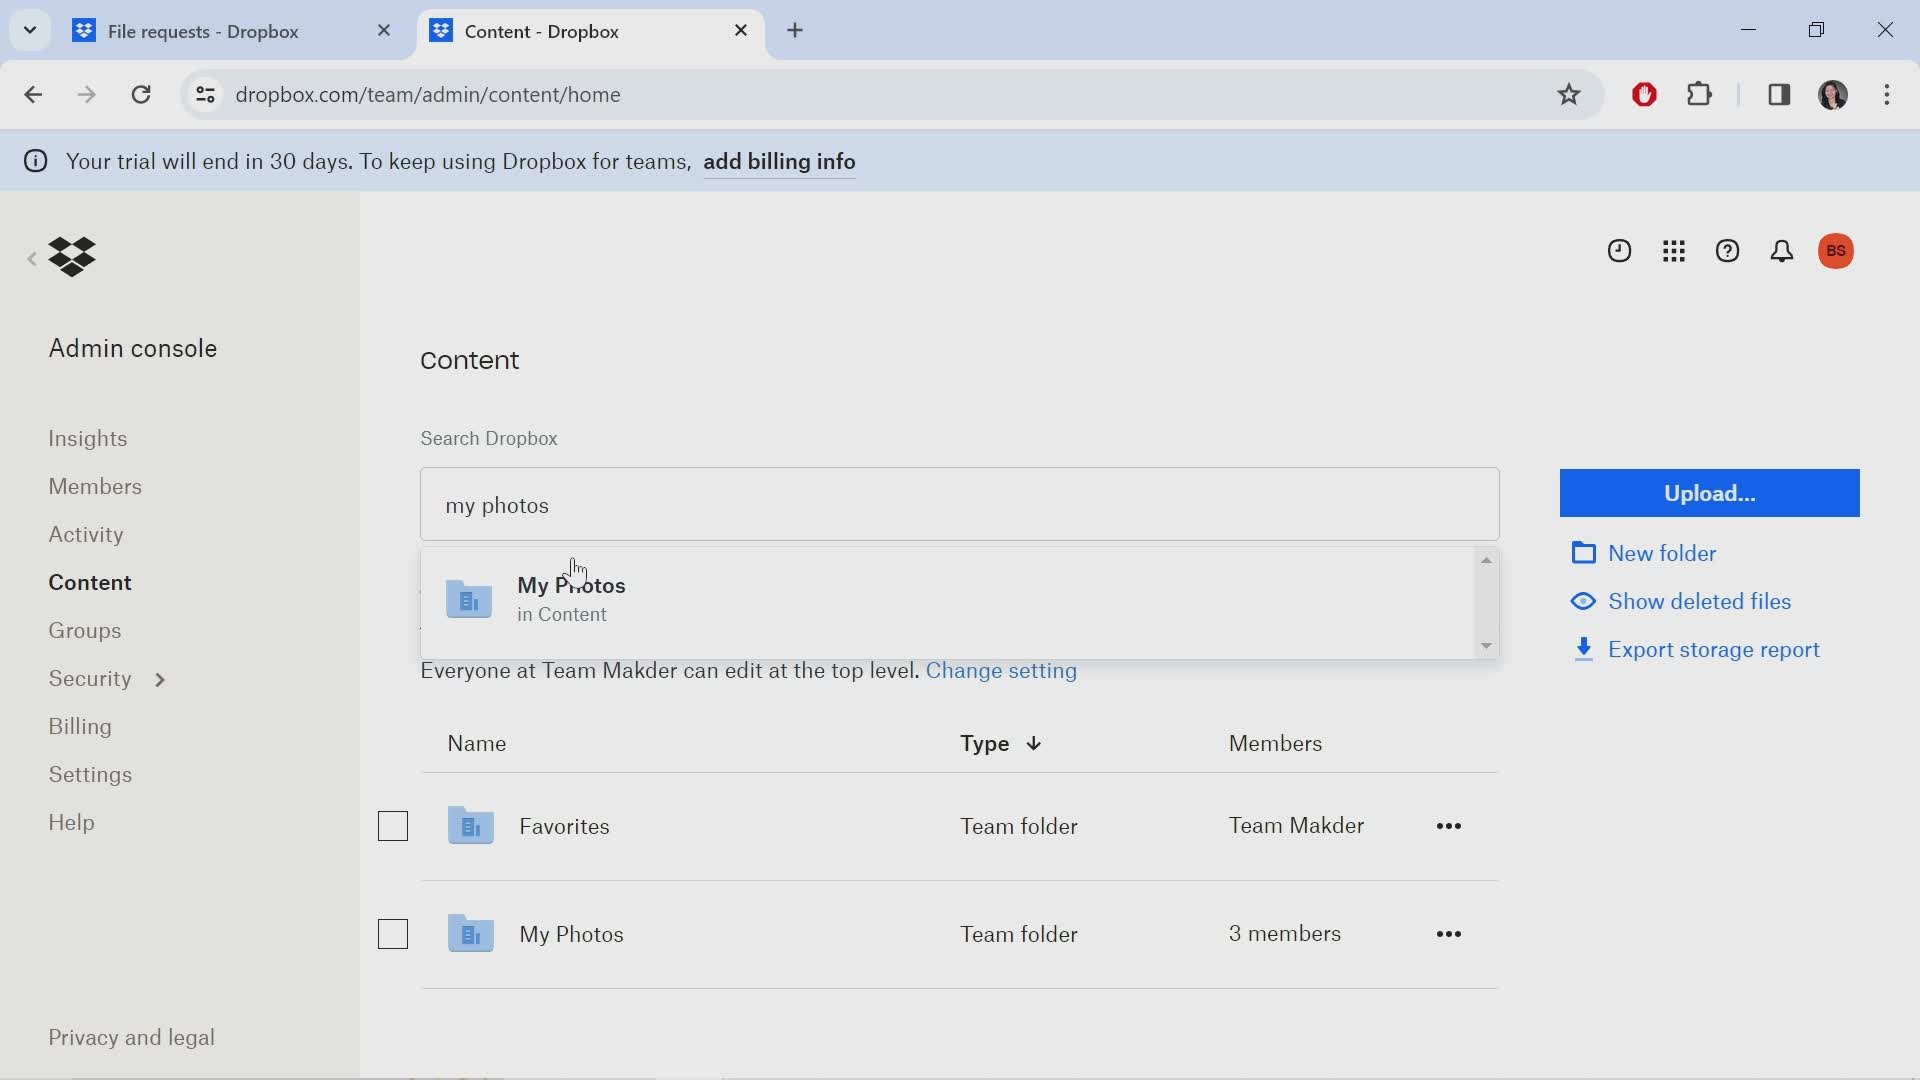This screenshot has height=1080, width=1920.
Task: Select My Photos search suggestion
Action: [947, 600]
